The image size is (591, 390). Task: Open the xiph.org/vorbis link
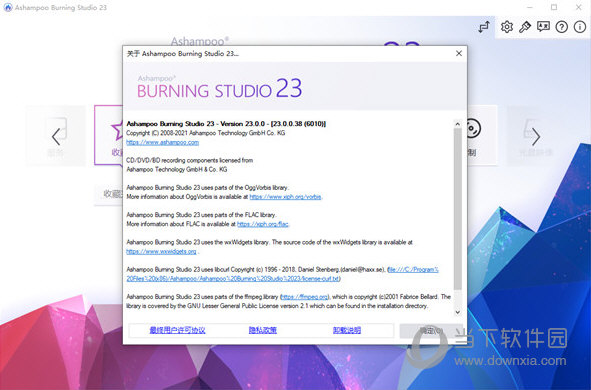285,197
